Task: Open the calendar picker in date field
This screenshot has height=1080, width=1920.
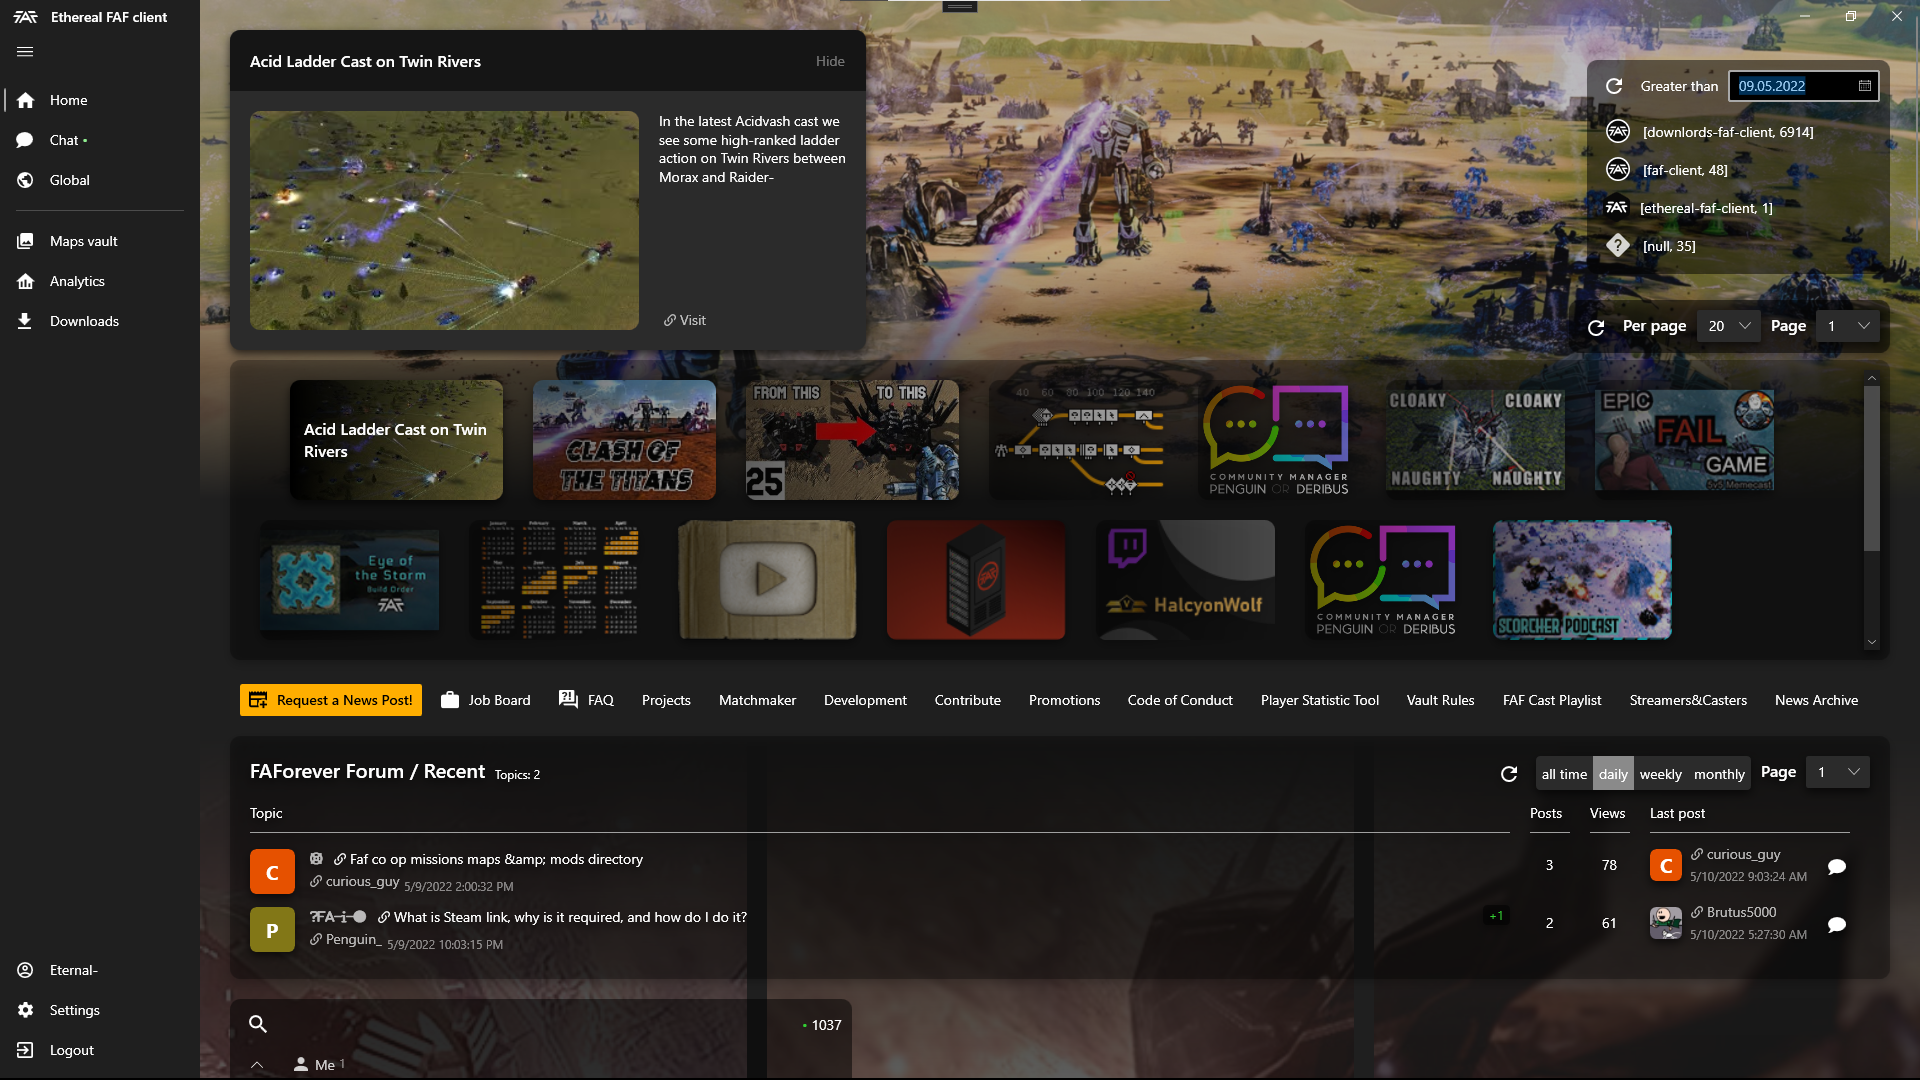Action: (1865, 86)
